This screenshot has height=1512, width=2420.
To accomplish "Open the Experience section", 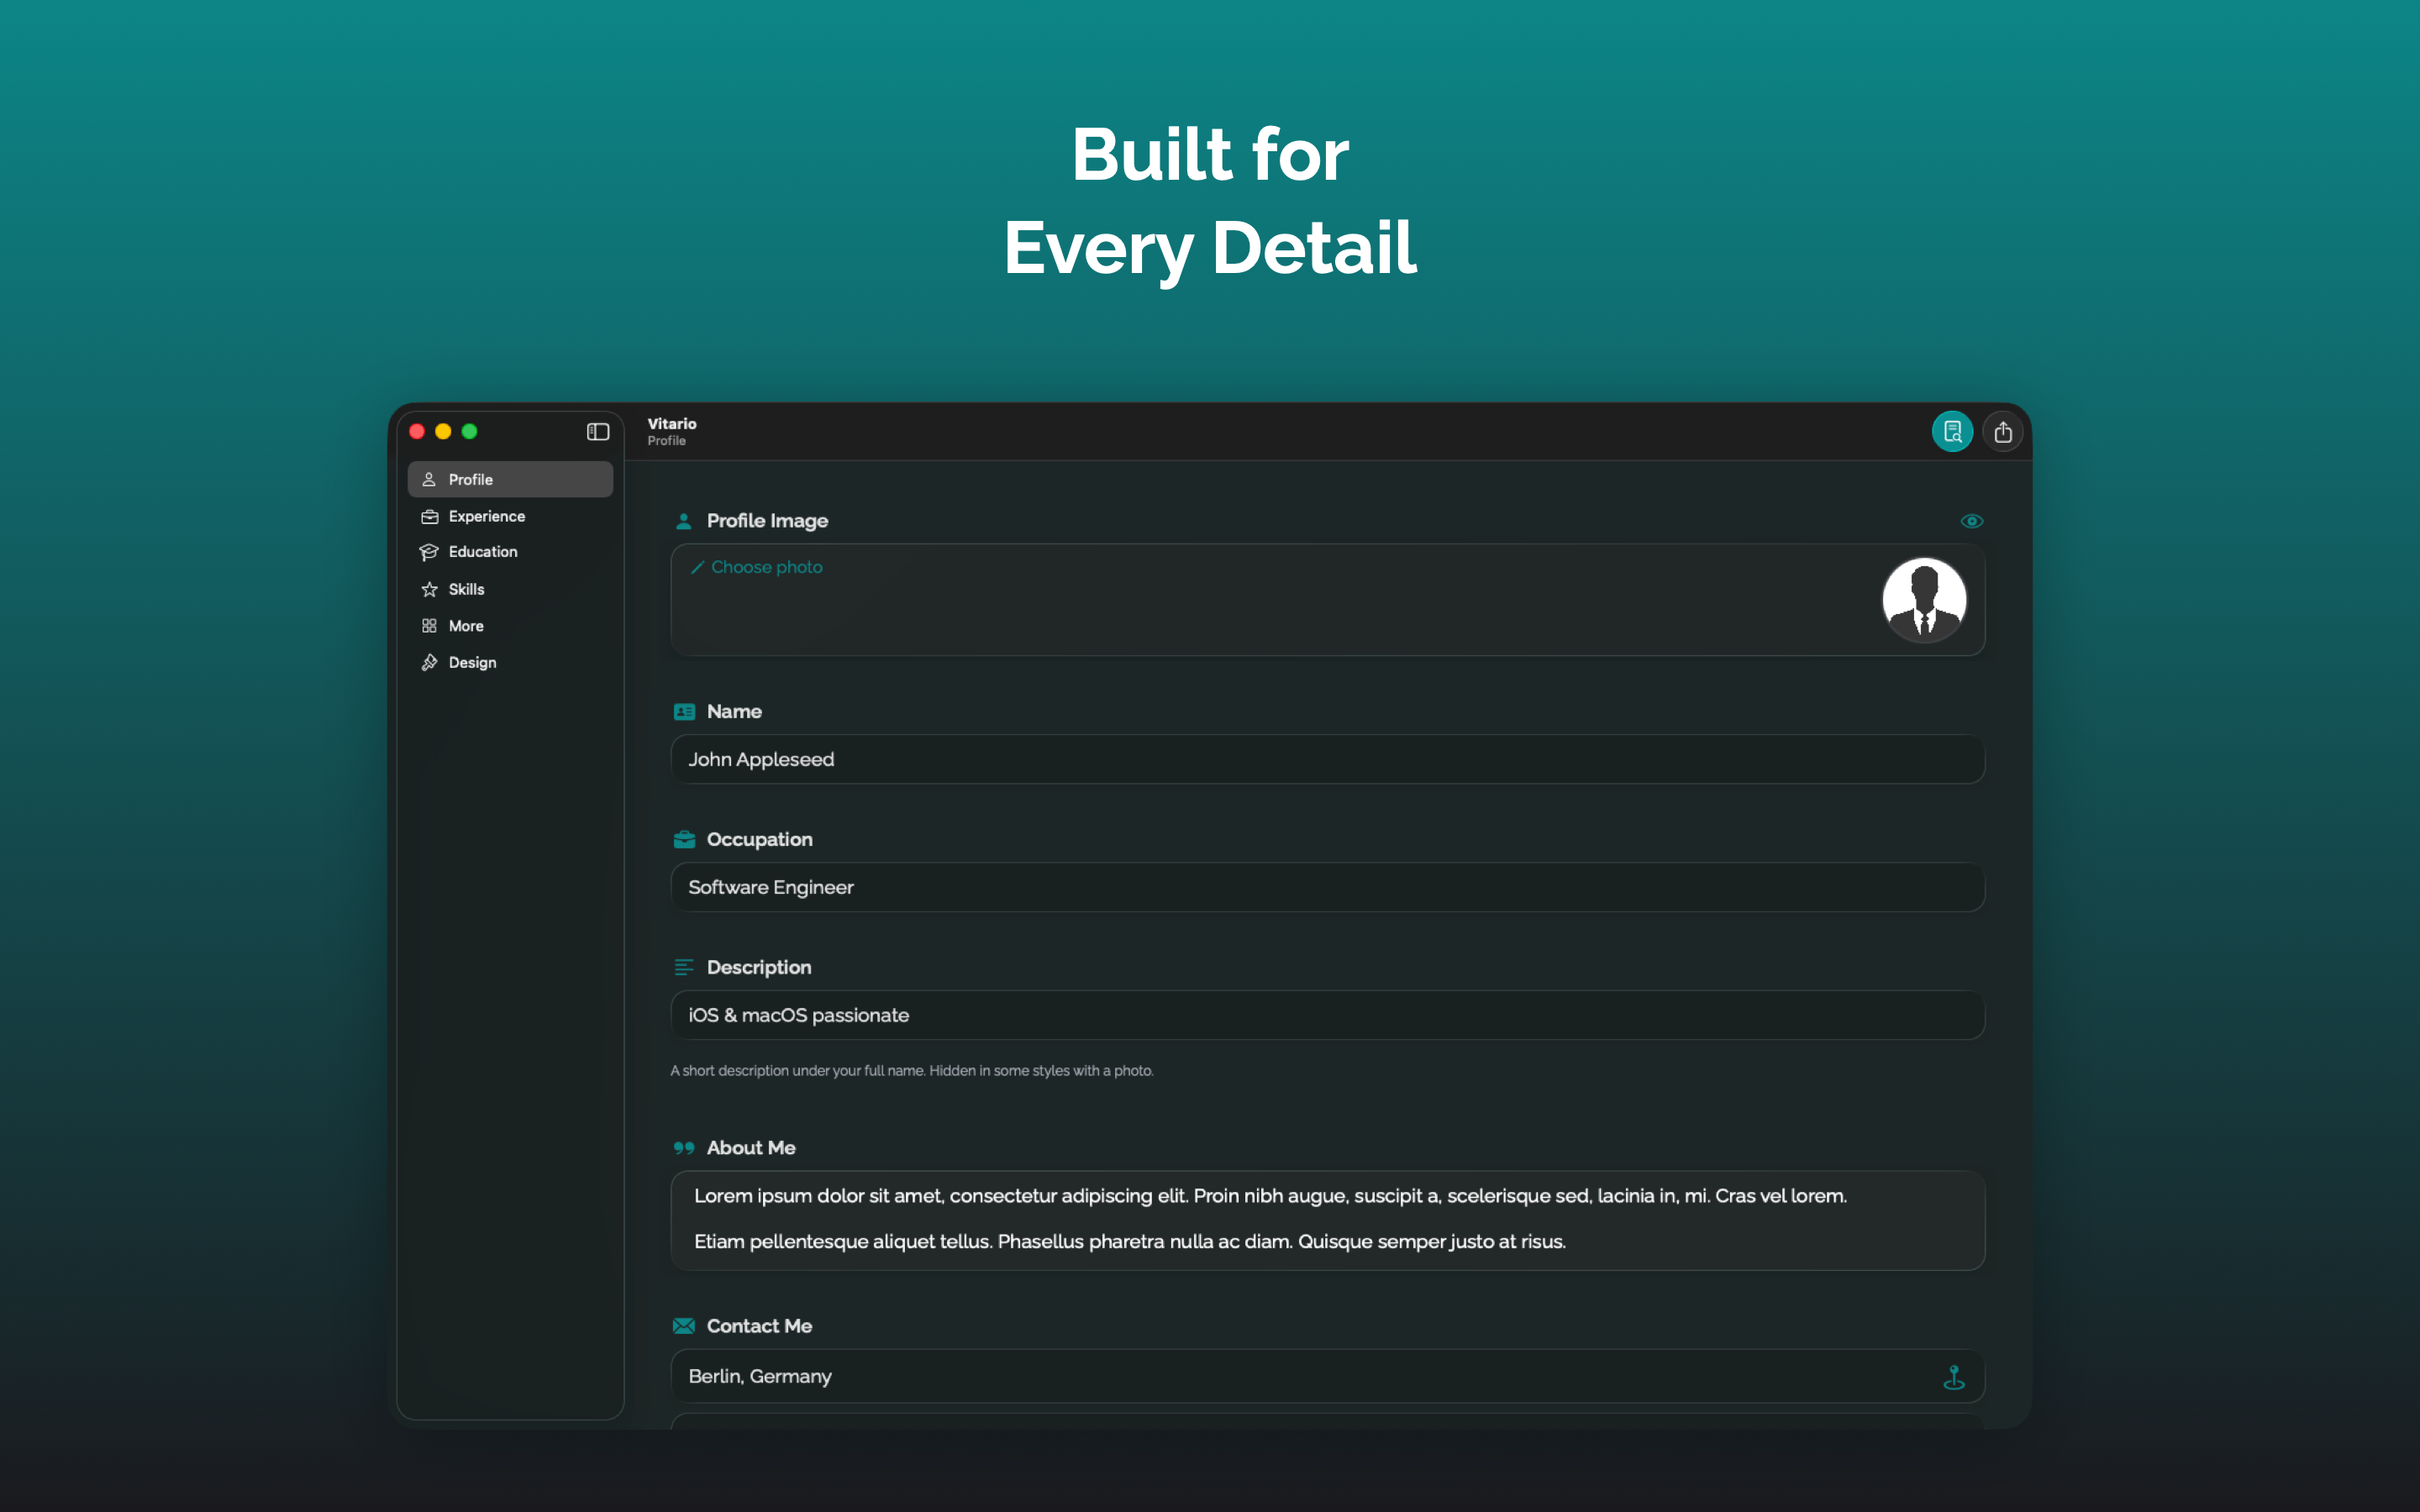I will coord(510,516).
